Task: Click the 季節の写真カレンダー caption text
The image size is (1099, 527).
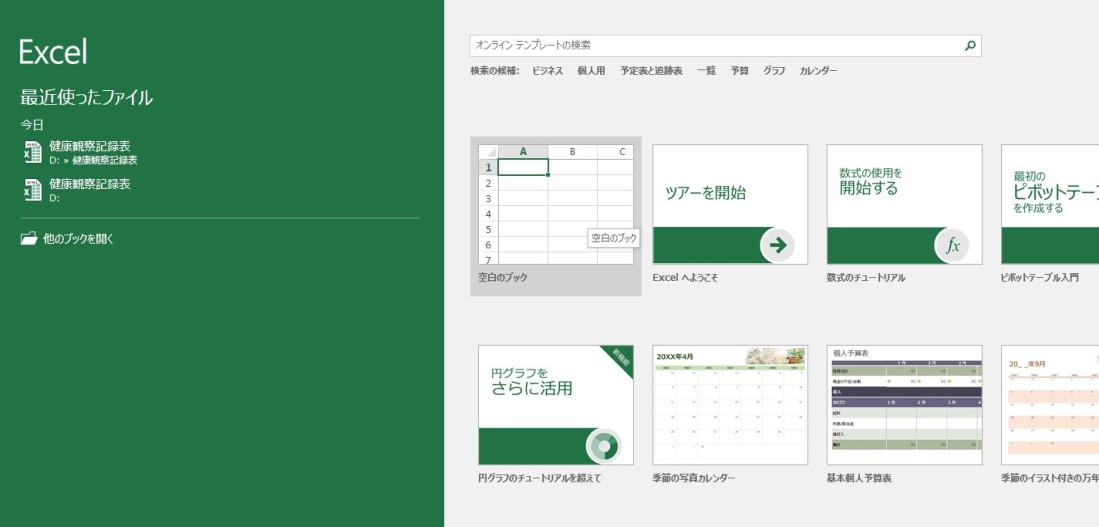Action: pyautogui.click(x=694, y=478)
